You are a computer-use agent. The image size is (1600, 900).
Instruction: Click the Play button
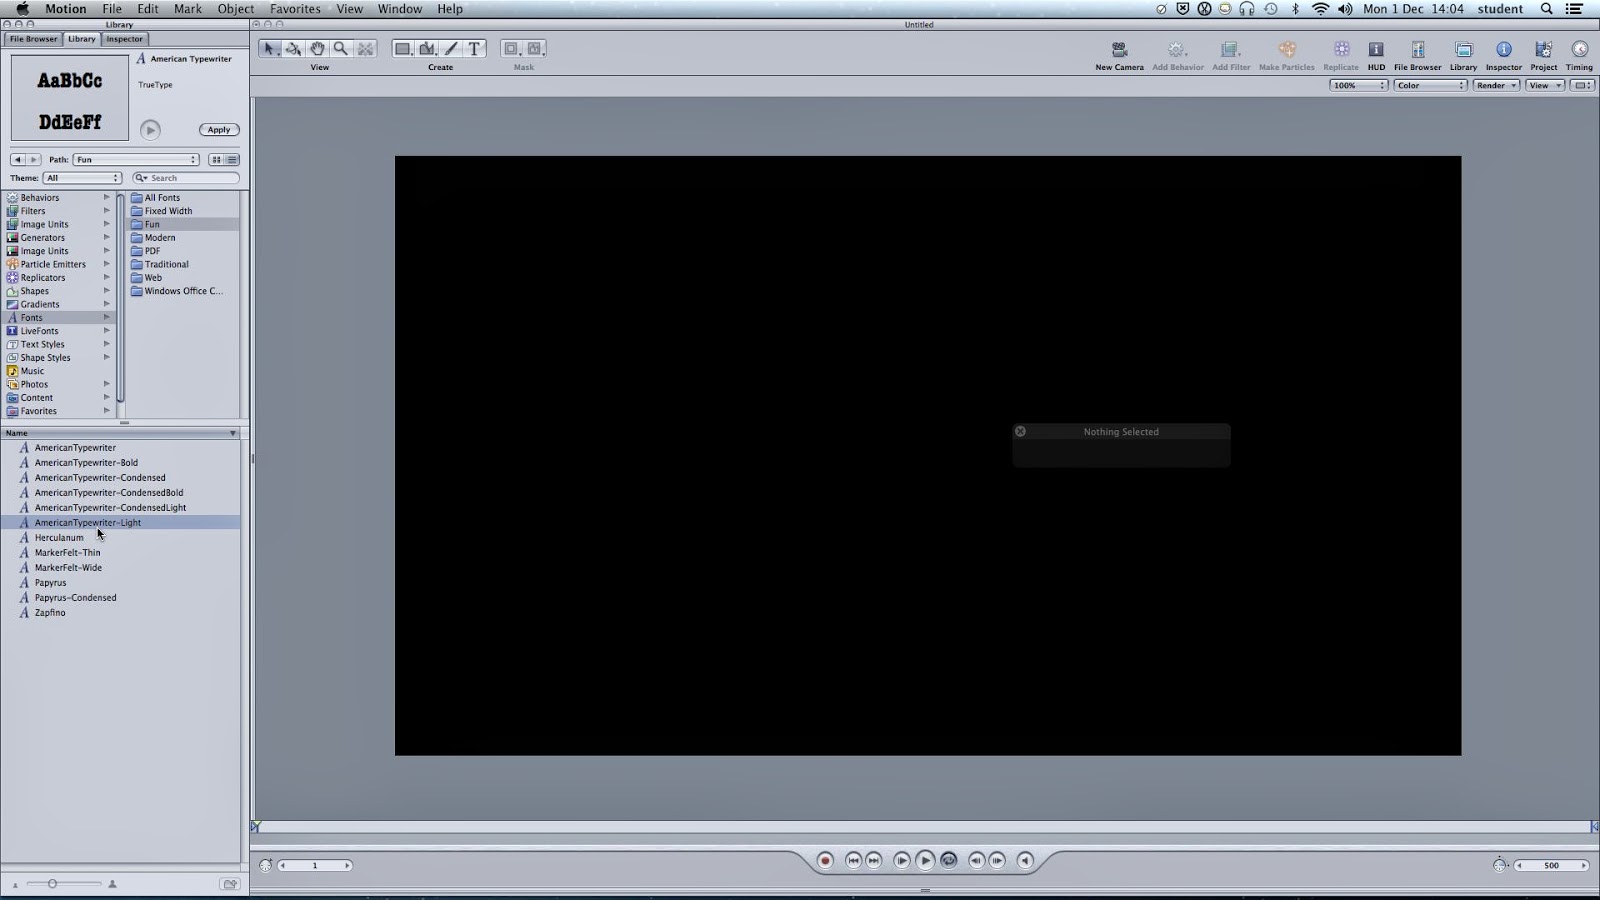[925, 860]
